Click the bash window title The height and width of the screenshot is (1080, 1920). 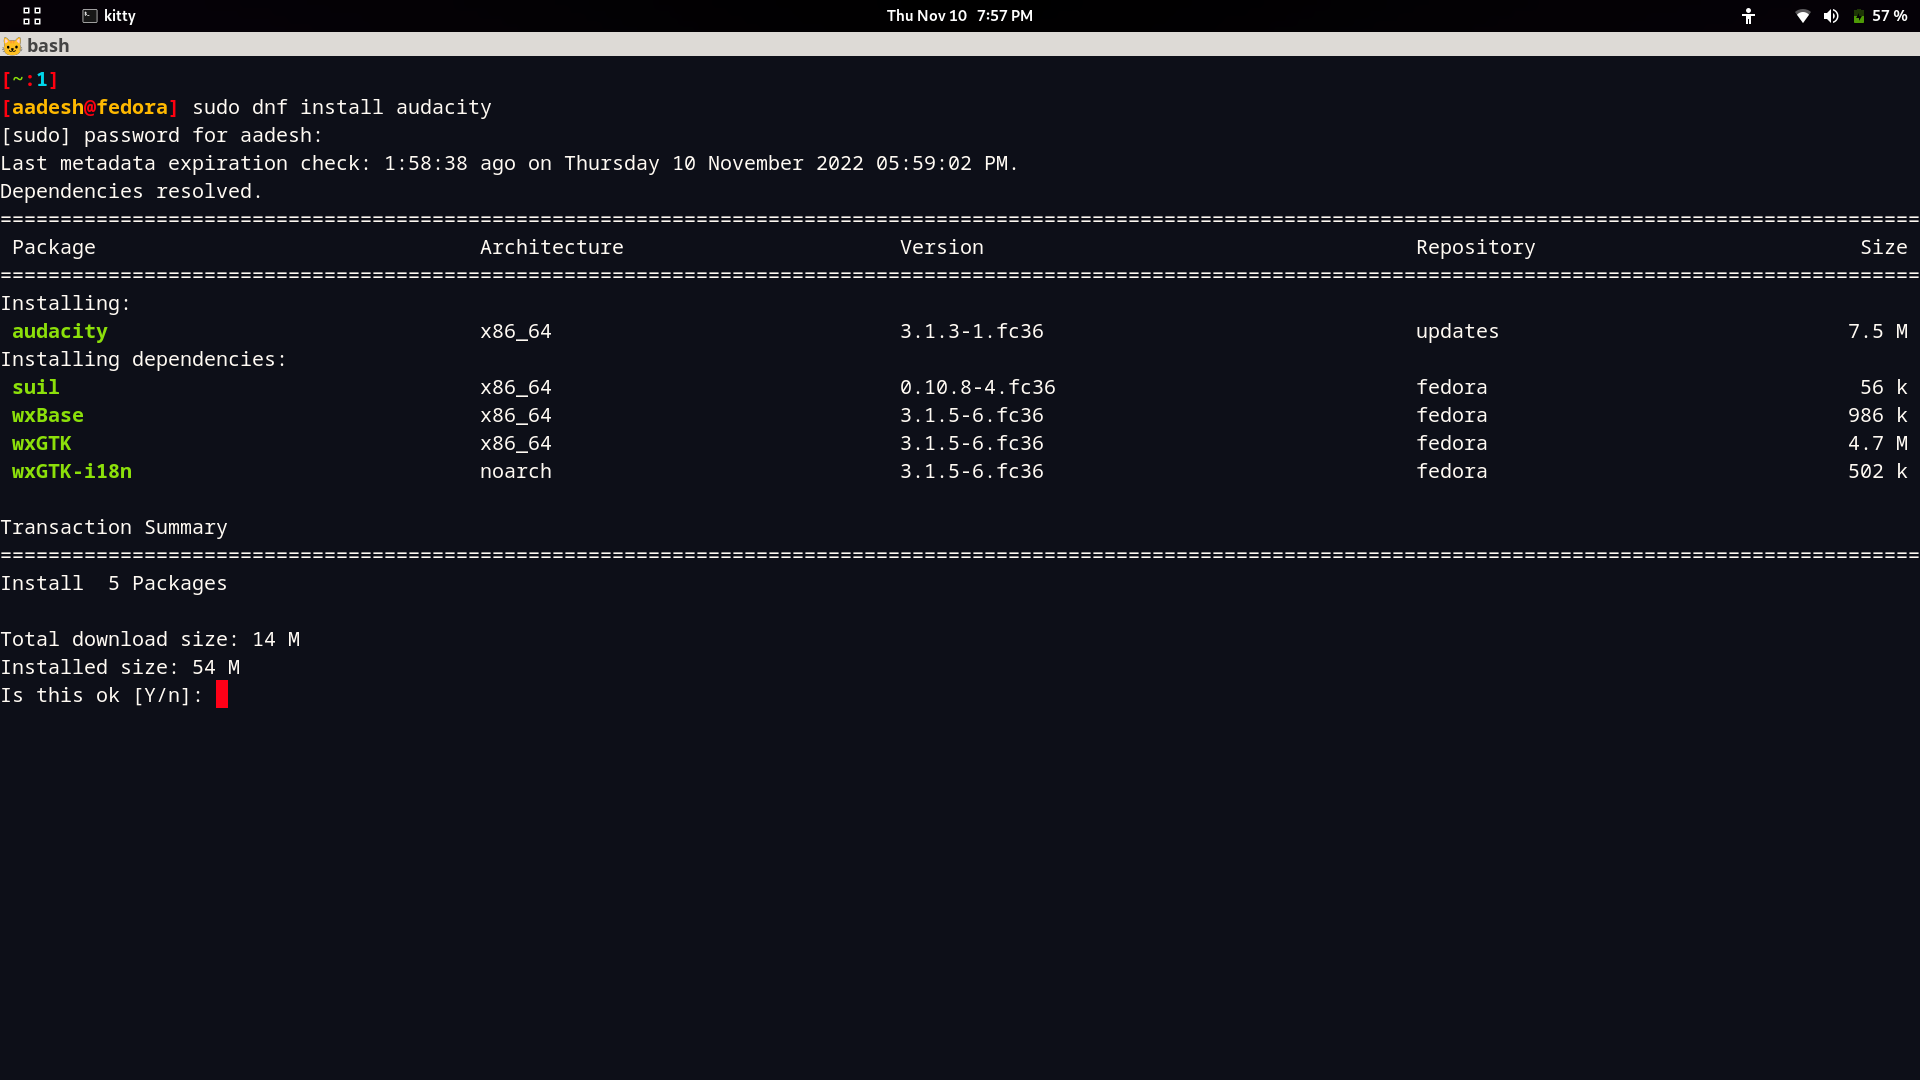point(48,46)
